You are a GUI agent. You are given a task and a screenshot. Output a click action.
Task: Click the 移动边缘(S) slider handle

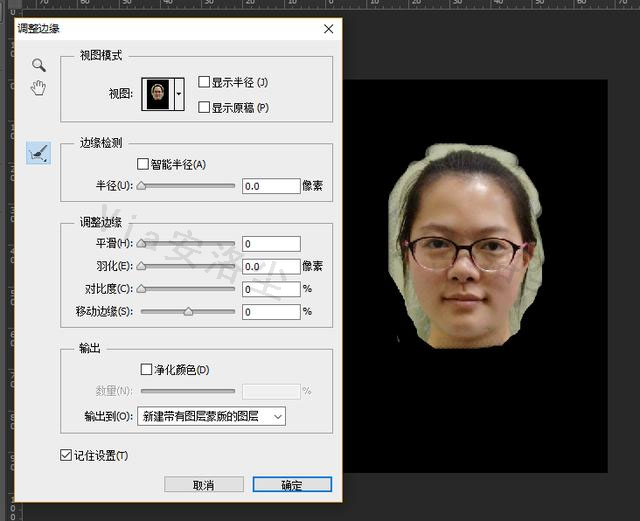coord(188,312)
